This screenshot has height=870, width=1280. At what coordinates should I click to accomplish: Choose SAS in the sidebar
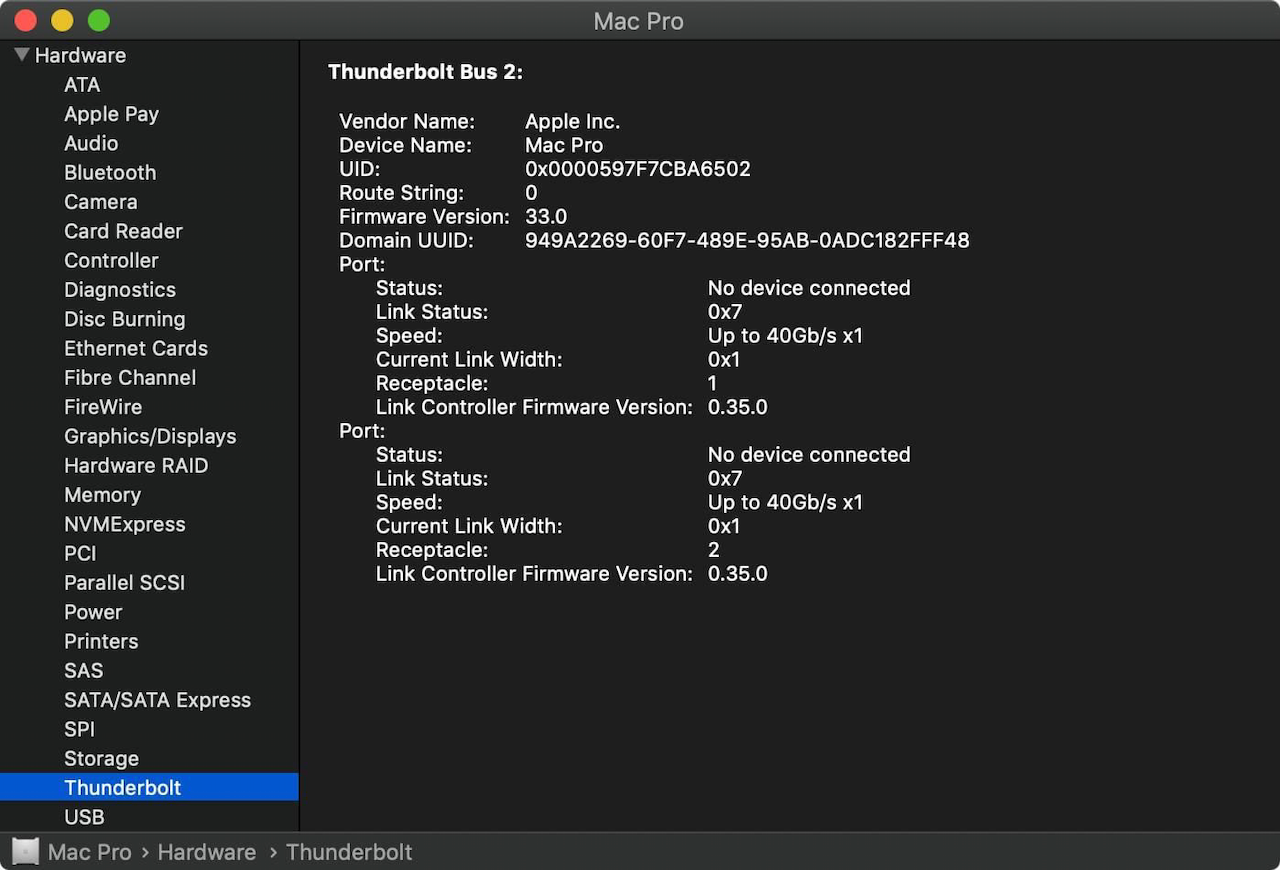click(83, 670)
